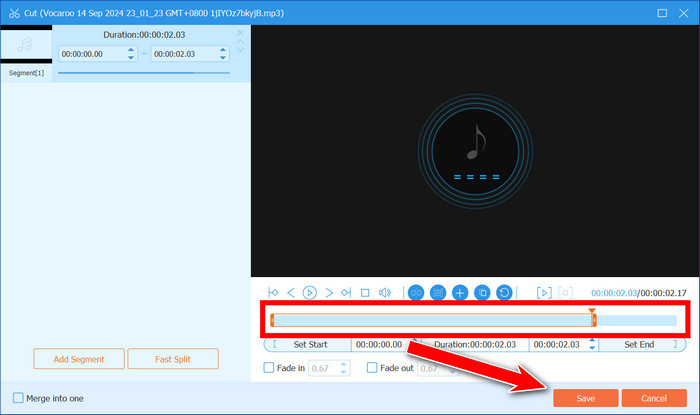Click the Add Segment button
The width and height of the screenshot is (700, 415).
[79, 359]
